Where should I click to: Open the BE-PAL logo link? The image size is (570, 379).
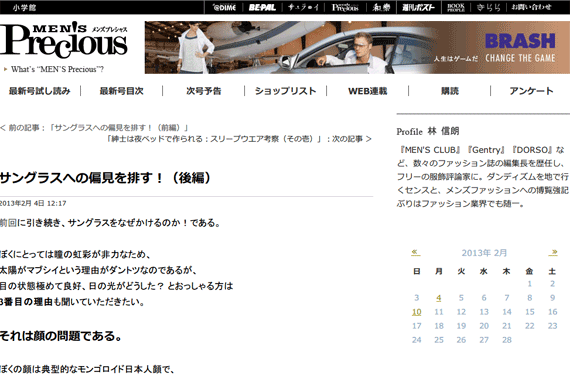(262, 7)
